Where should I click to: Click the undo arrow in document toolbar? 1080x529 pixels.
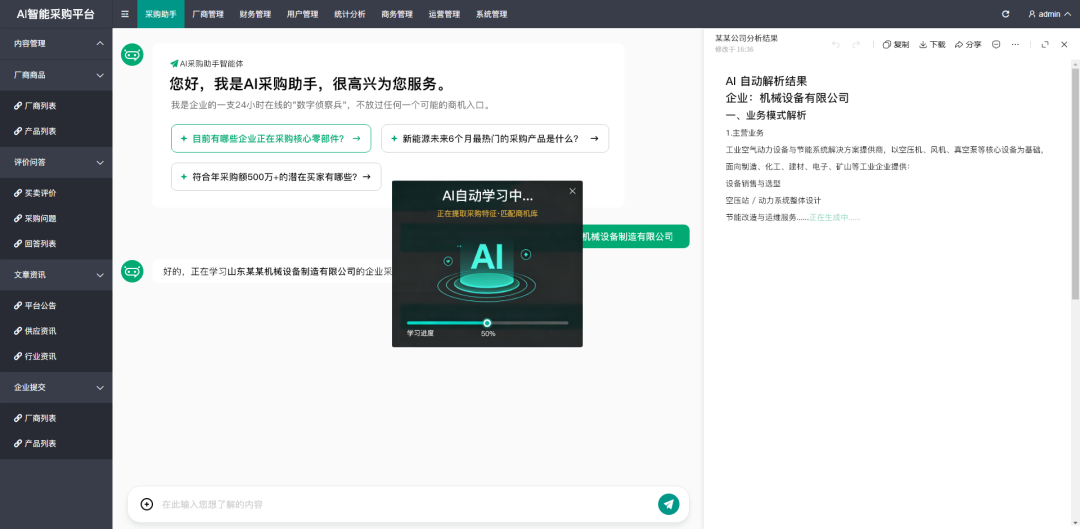point(836,44)
